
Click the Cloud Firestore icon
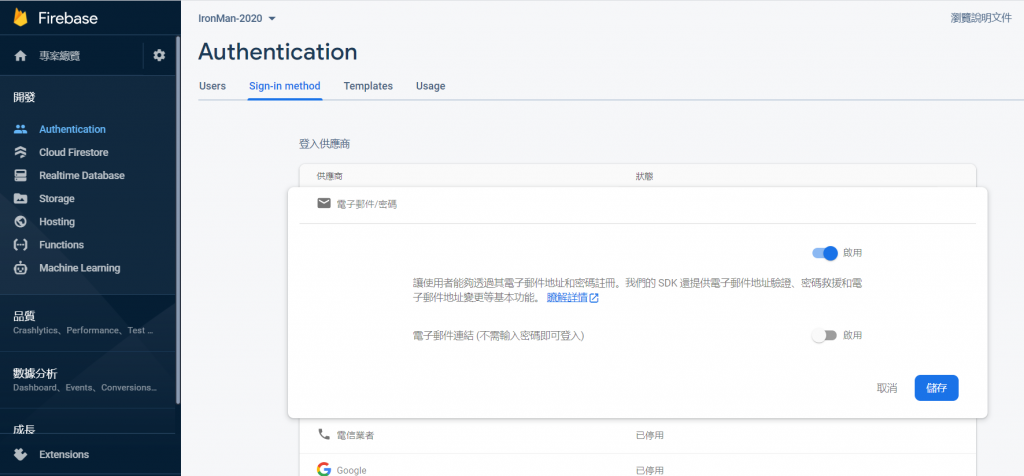tap(20, 152)
